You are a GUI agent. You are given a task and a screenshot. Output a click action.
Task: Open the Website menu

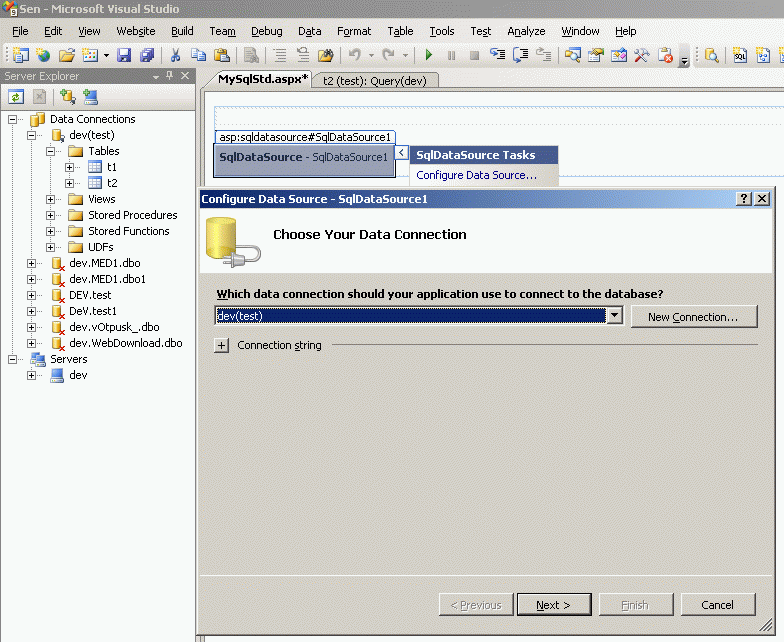pyautogui.click(x=136, y=31)
